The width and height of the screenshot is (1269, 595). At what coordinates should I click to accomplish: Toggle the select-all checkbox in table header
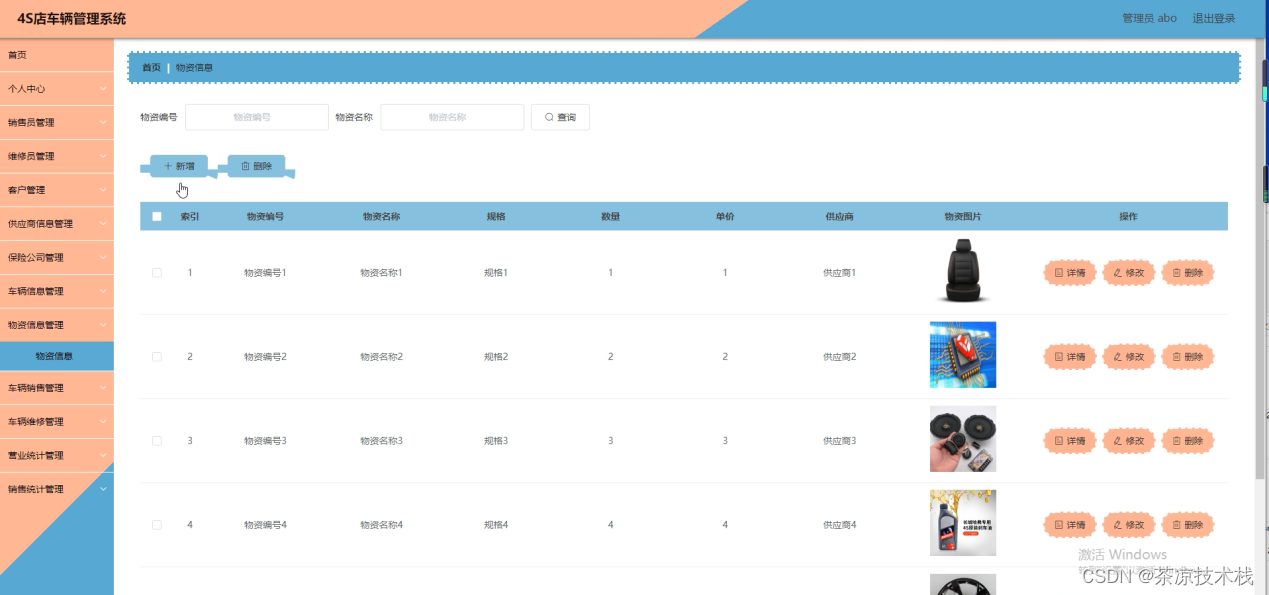coord(156,215)
